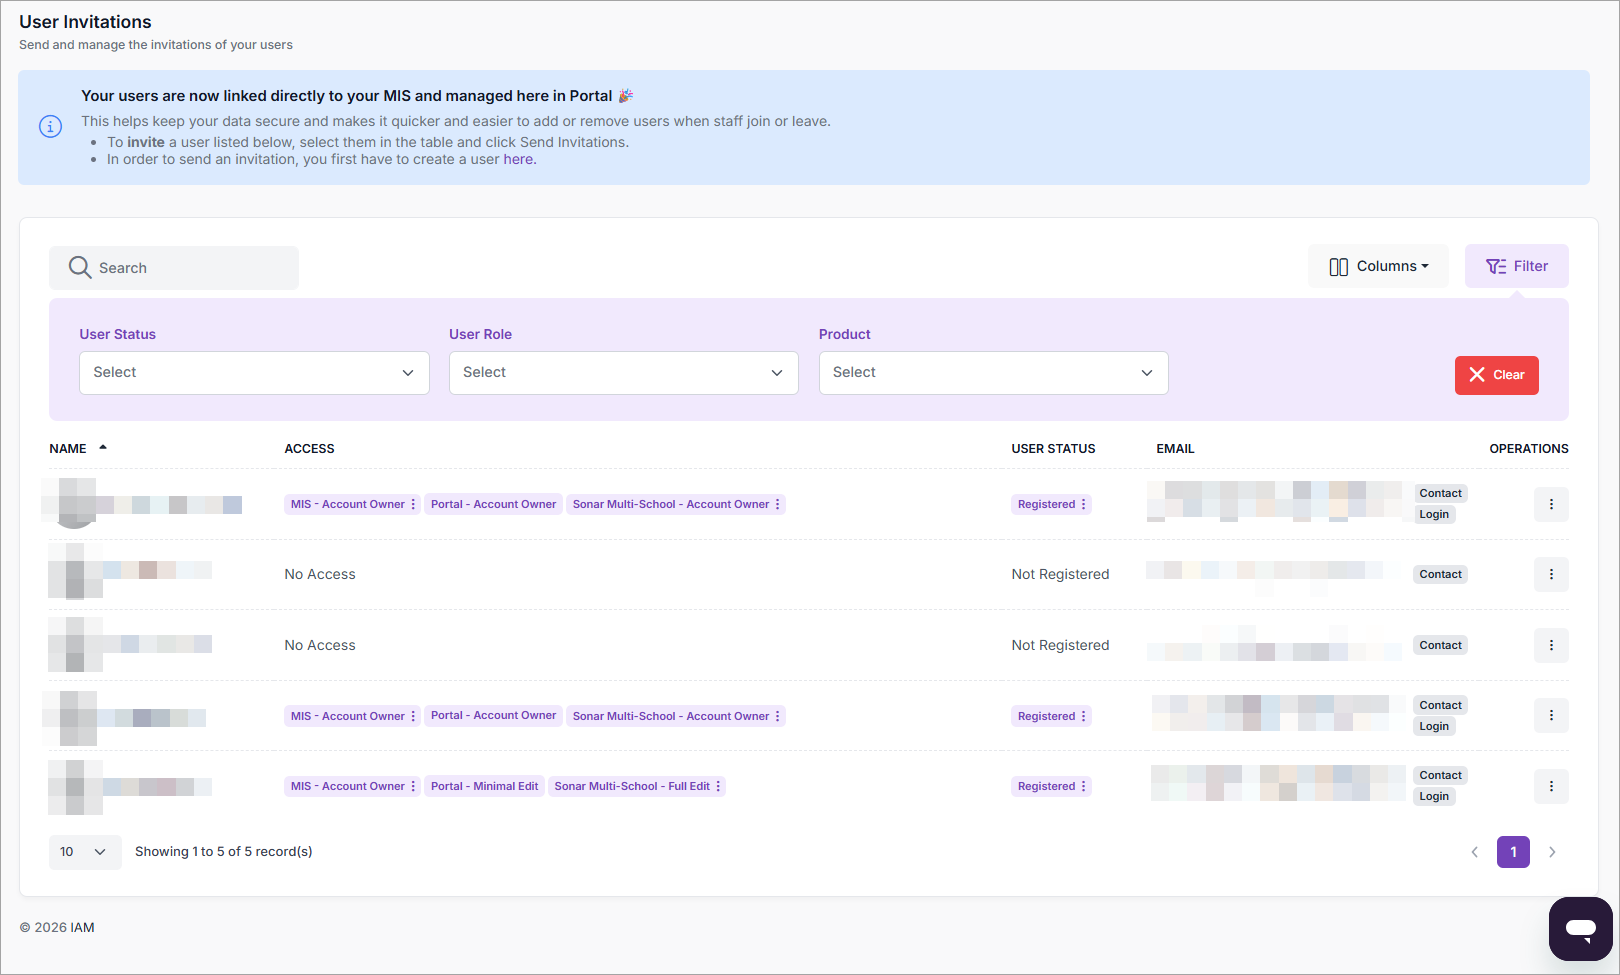
Task: Open options for Sonar Multi-School - Full Edit tag
Action: (718, 787)
